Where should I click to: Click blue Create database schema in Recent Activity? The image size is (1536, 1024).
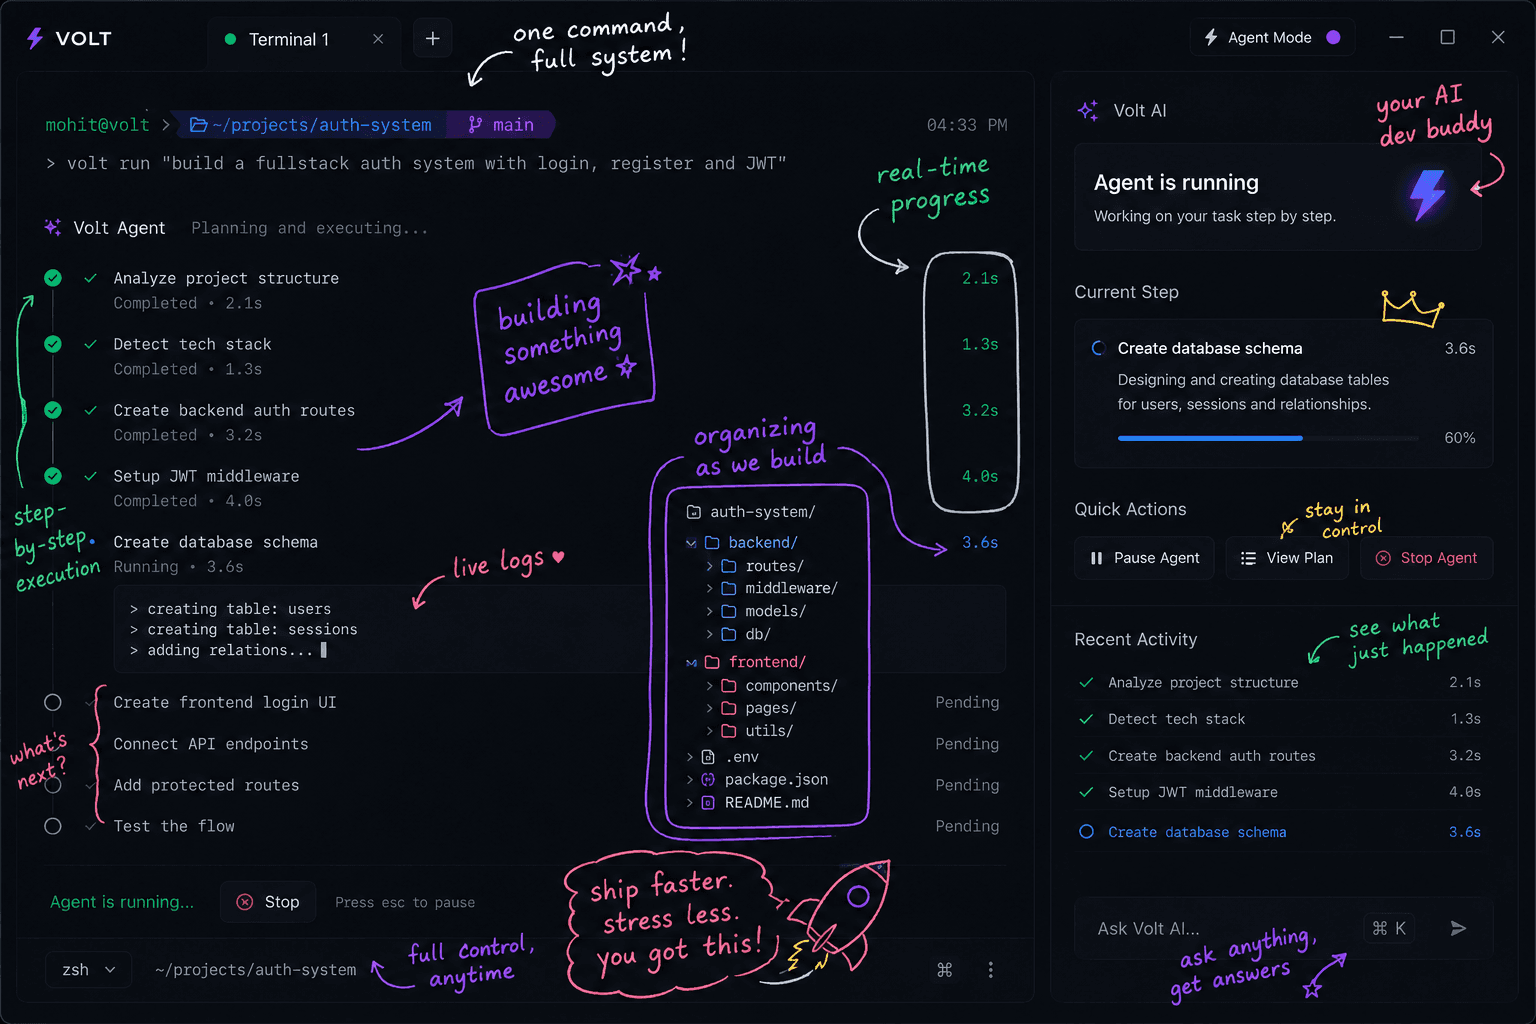1197,832
